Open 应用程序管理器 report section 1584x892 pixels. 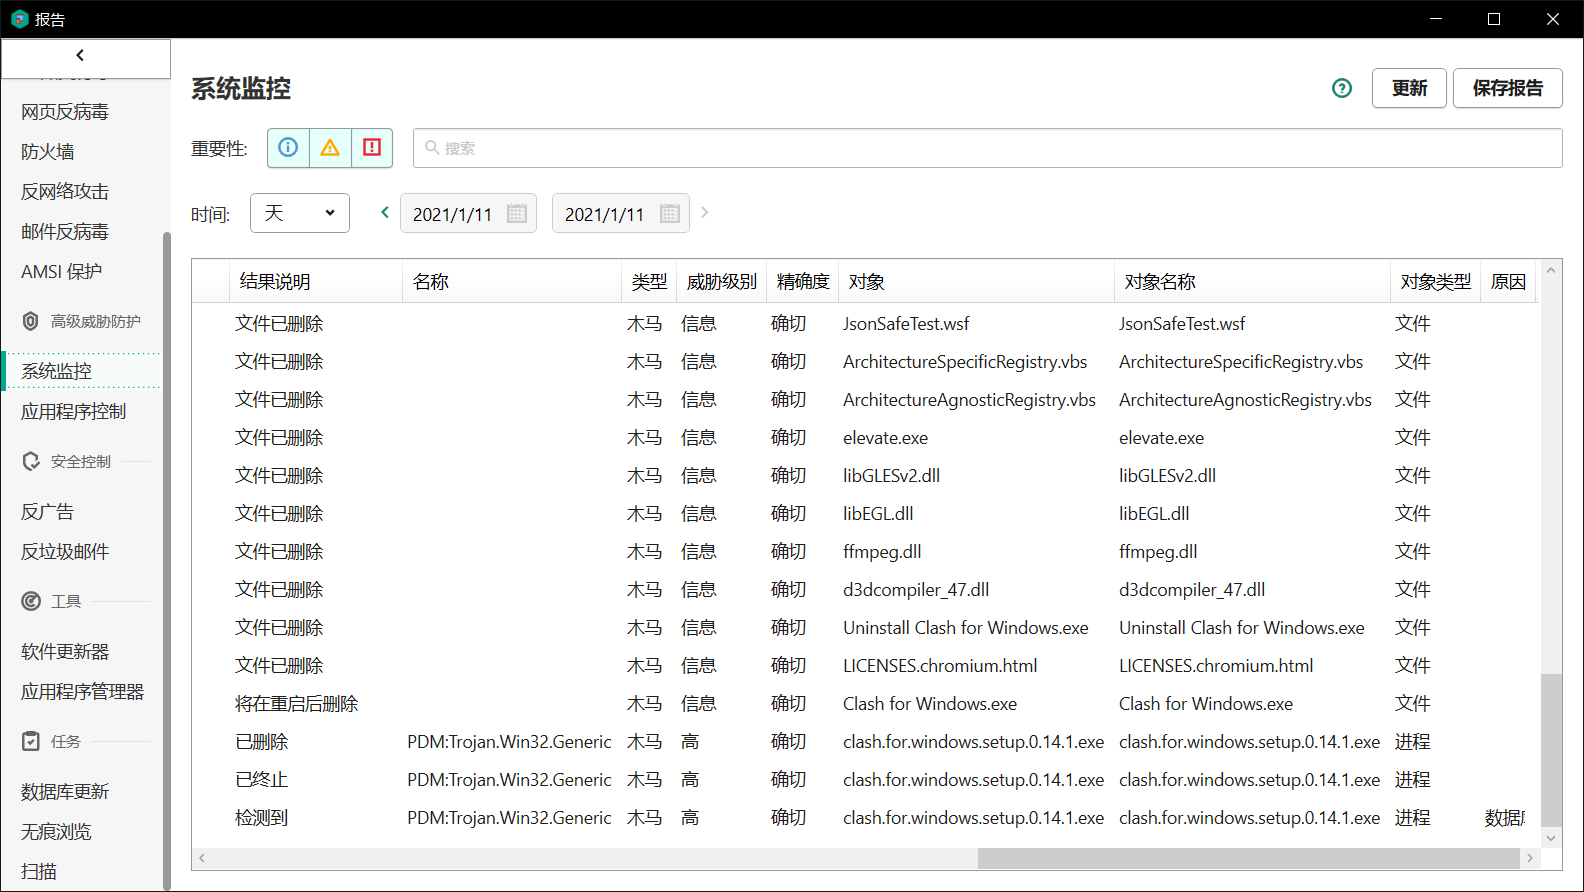pyautogui.click(x=83, y=692)
